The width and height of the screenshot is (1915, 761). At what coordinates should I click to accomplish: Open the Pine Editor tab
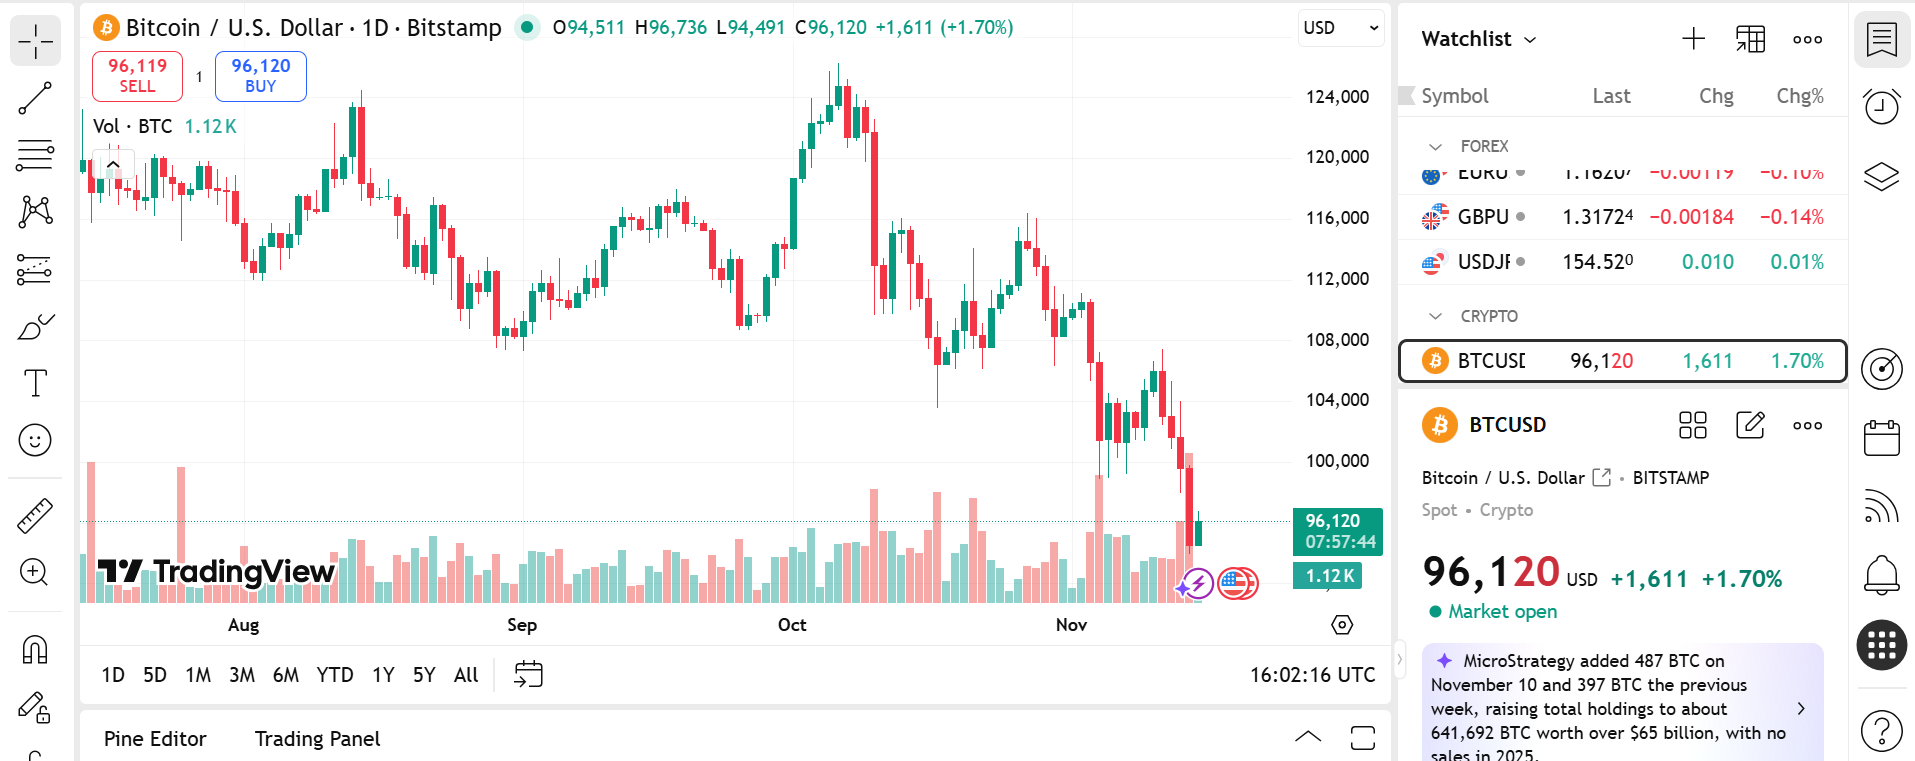click(155, 739)
